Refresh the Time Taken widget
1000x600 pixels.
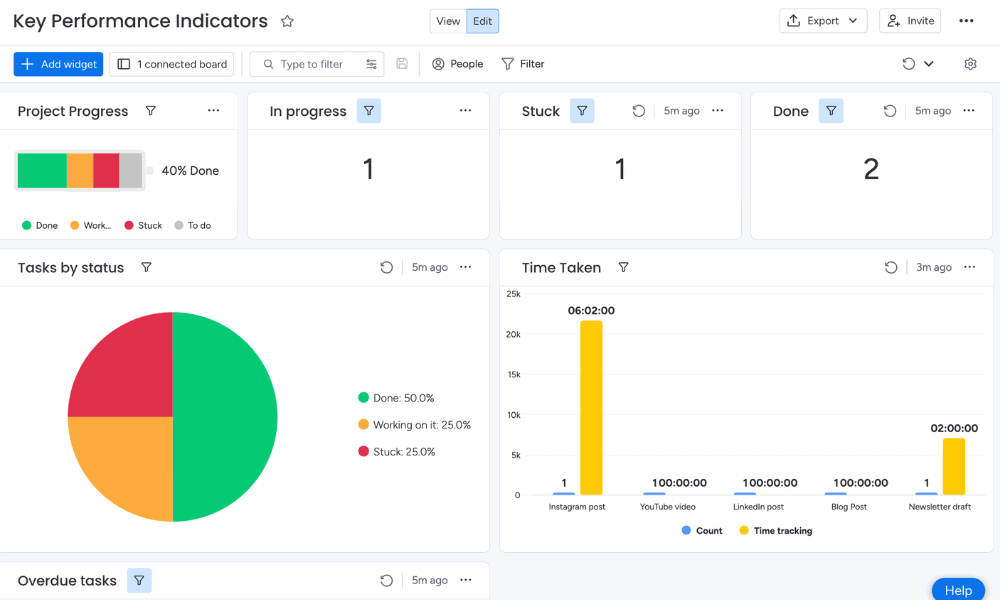[x=891, y=268]
